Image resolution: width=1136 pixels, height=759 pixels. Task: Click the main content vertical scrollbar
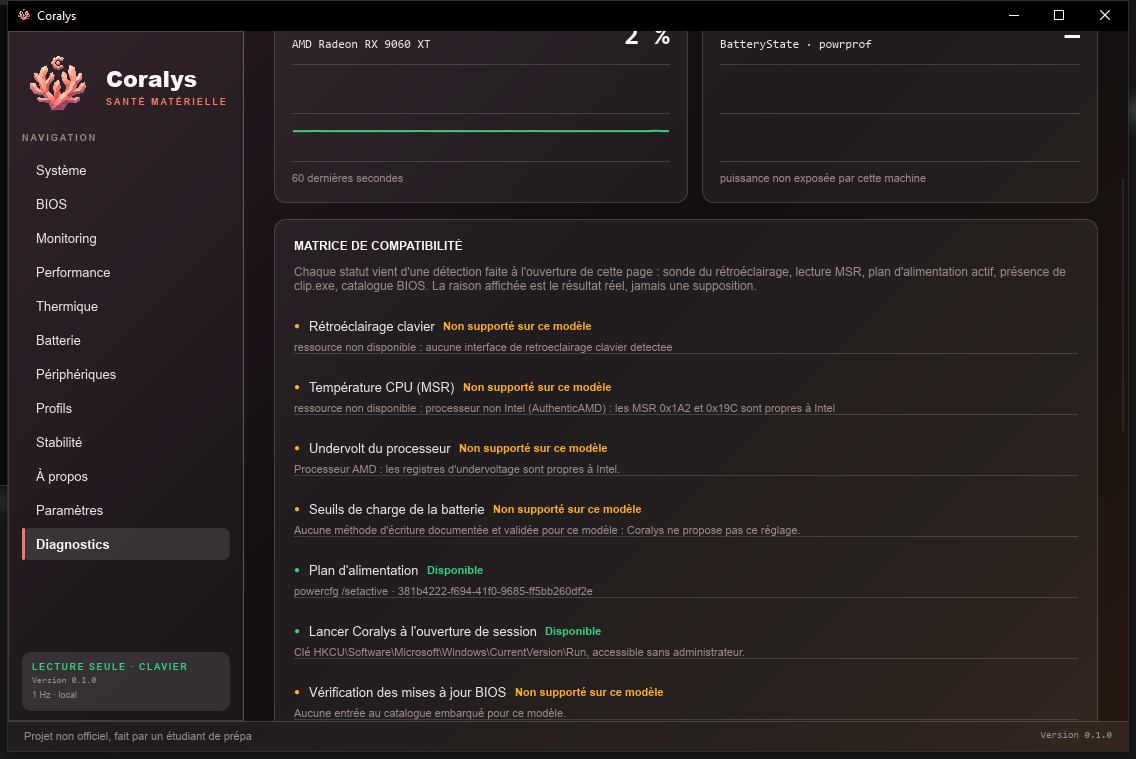[x=1124, y=304]
